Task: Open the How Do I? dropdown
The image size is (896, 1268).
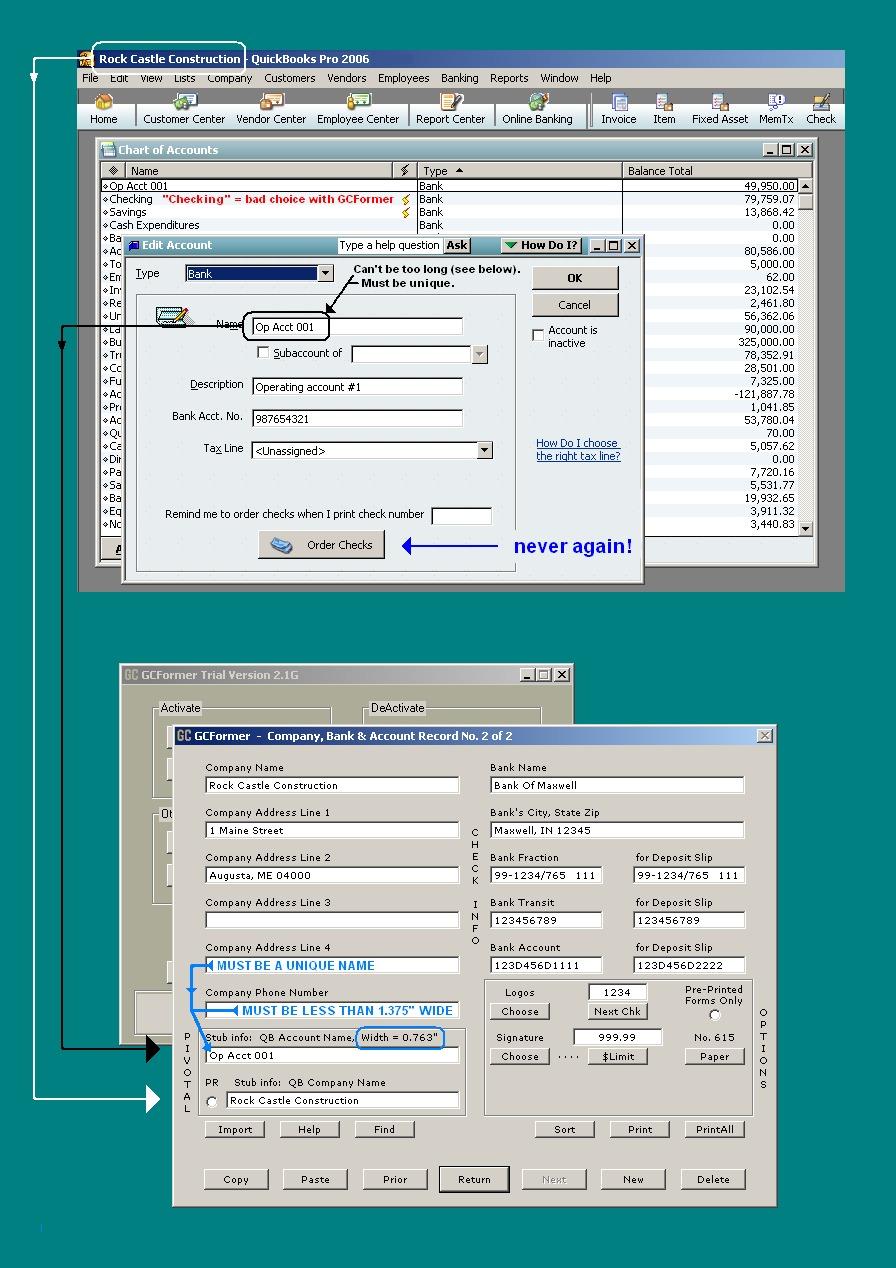Action: 541,245
